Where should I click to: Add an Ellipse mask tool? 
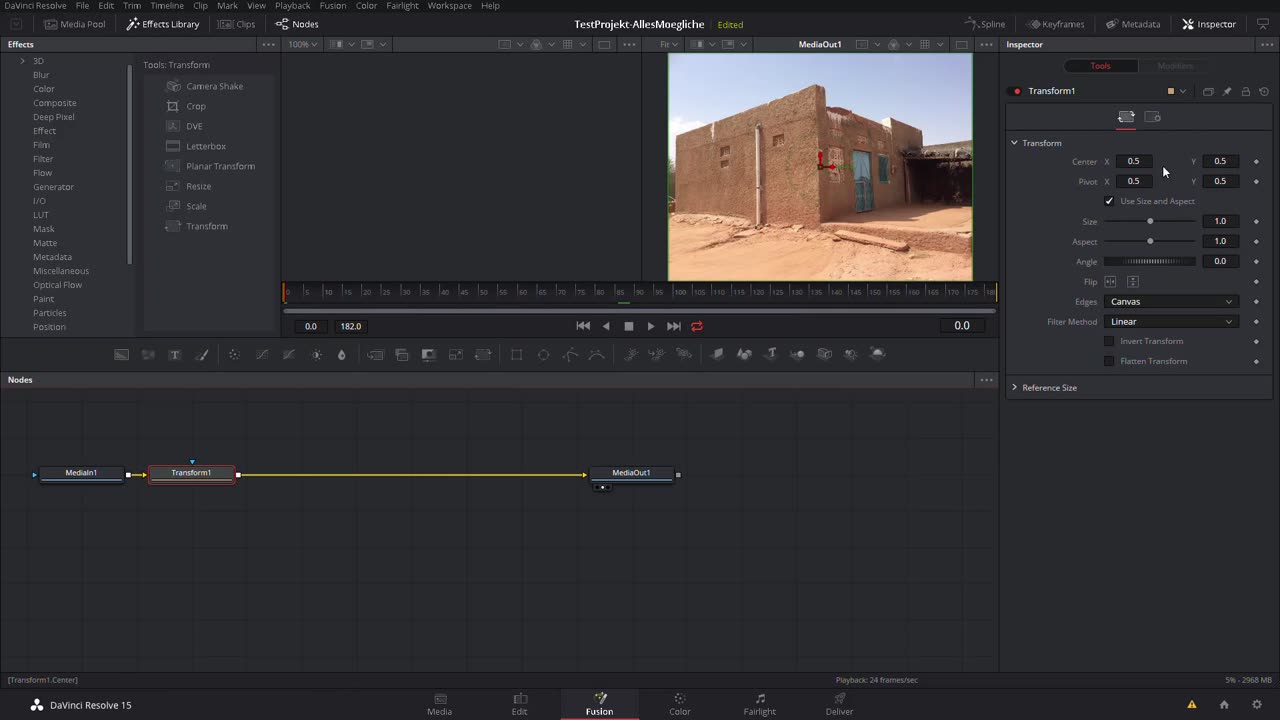pyautogui.click(x=544, y=354)
